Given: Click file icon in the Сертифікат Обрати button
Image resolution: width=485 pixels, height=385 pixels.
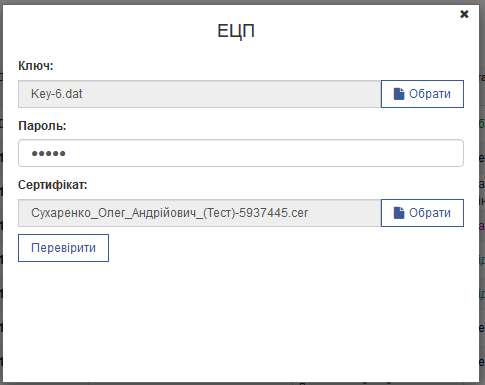Looking at the screenshot, I should tap(399, 213).
